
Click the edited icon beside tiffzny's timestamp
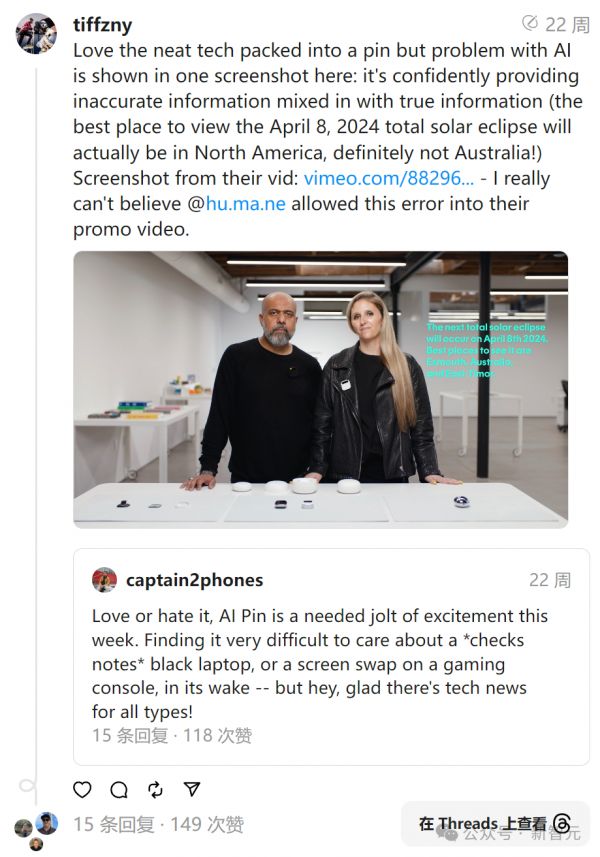coord(530,24)
